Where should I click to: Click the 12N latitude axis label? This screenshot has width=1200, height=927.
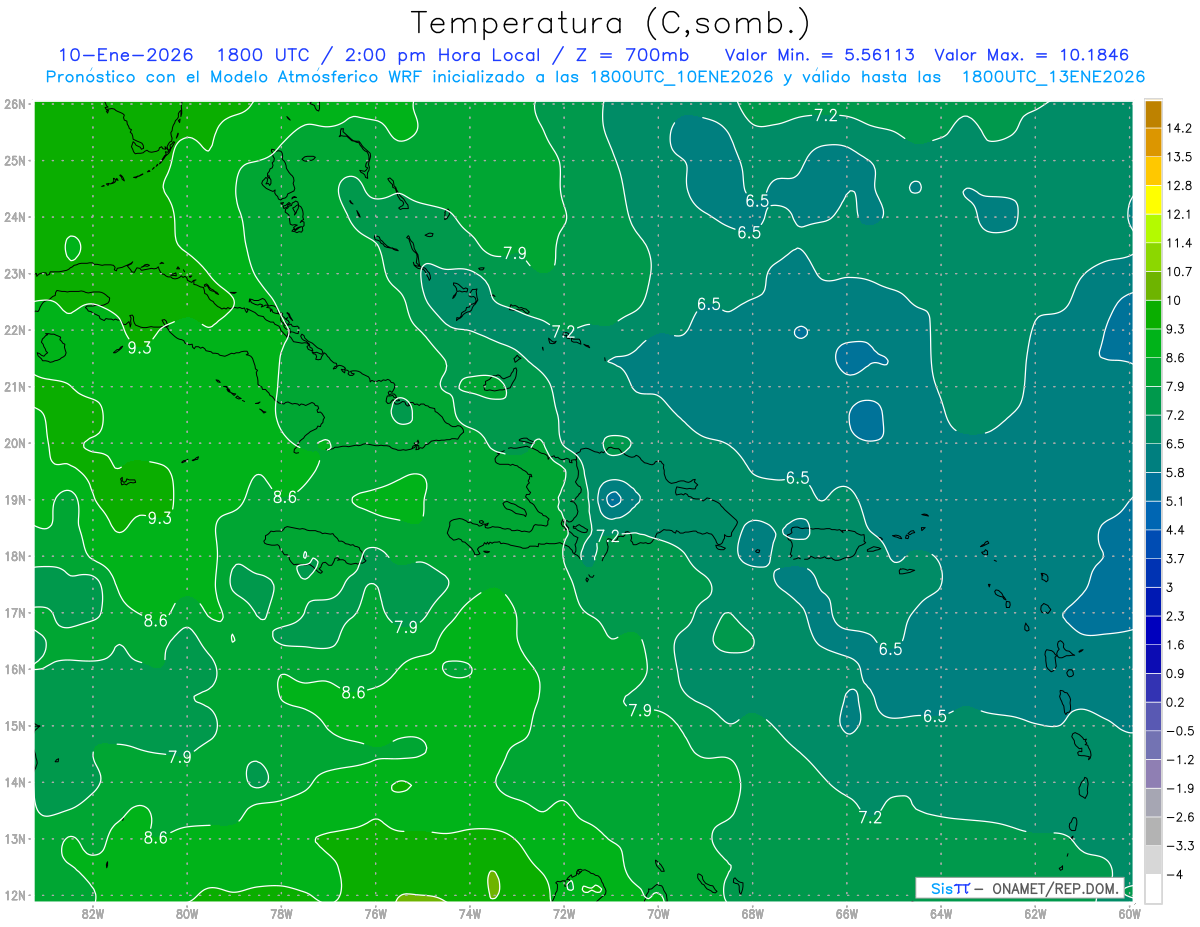pos(14,895)
